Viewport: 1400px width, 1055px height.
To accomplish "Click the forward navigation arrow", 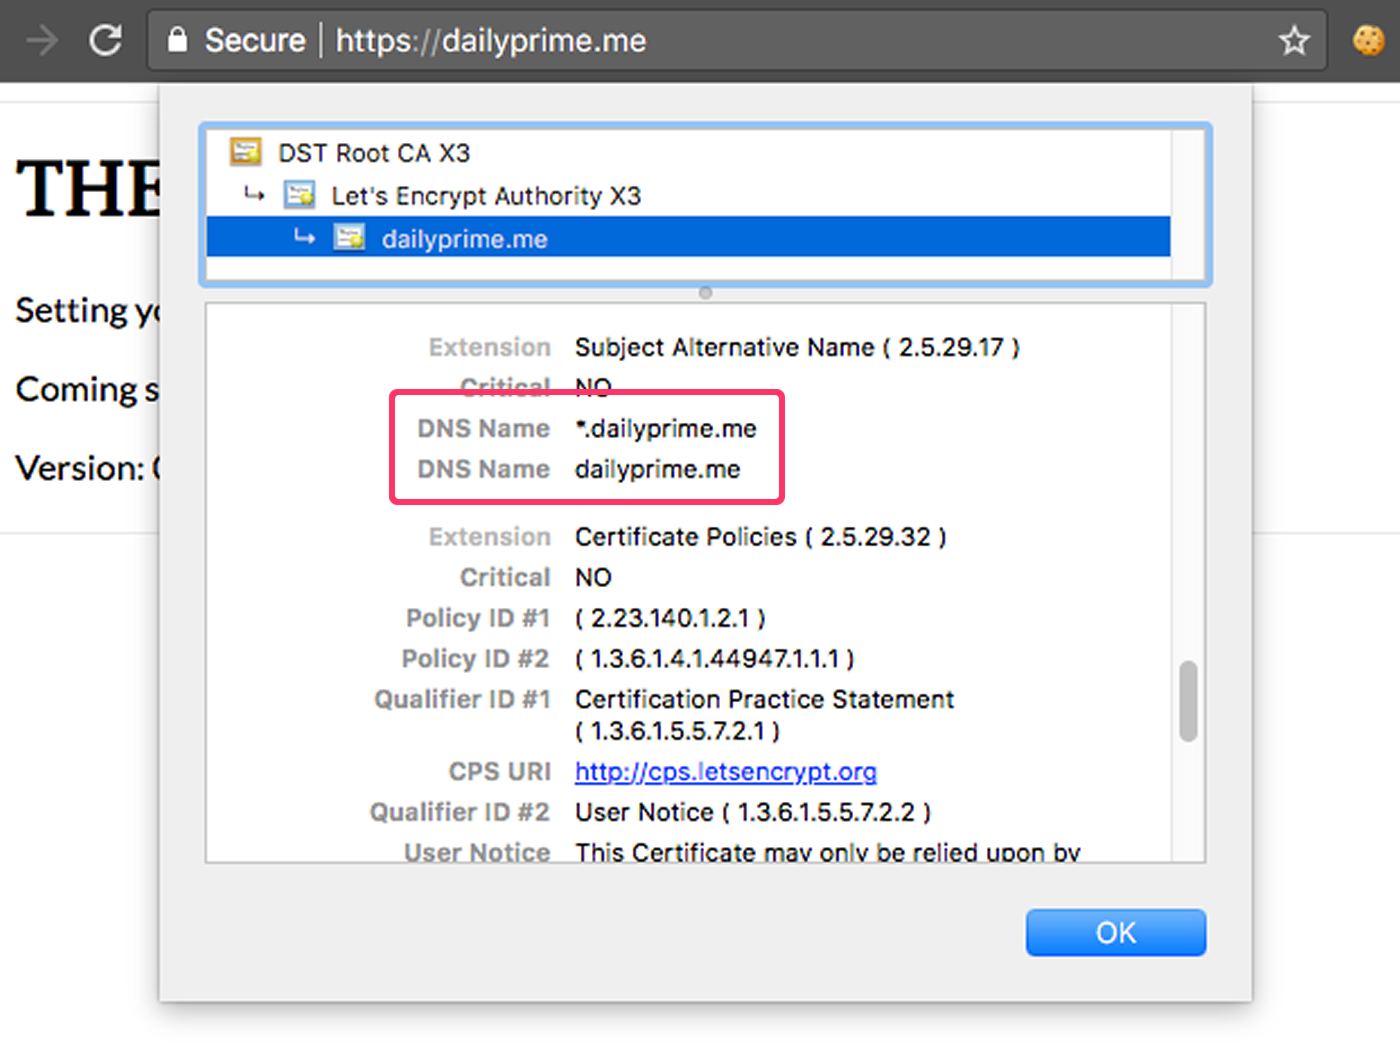I will click(42, 41).
